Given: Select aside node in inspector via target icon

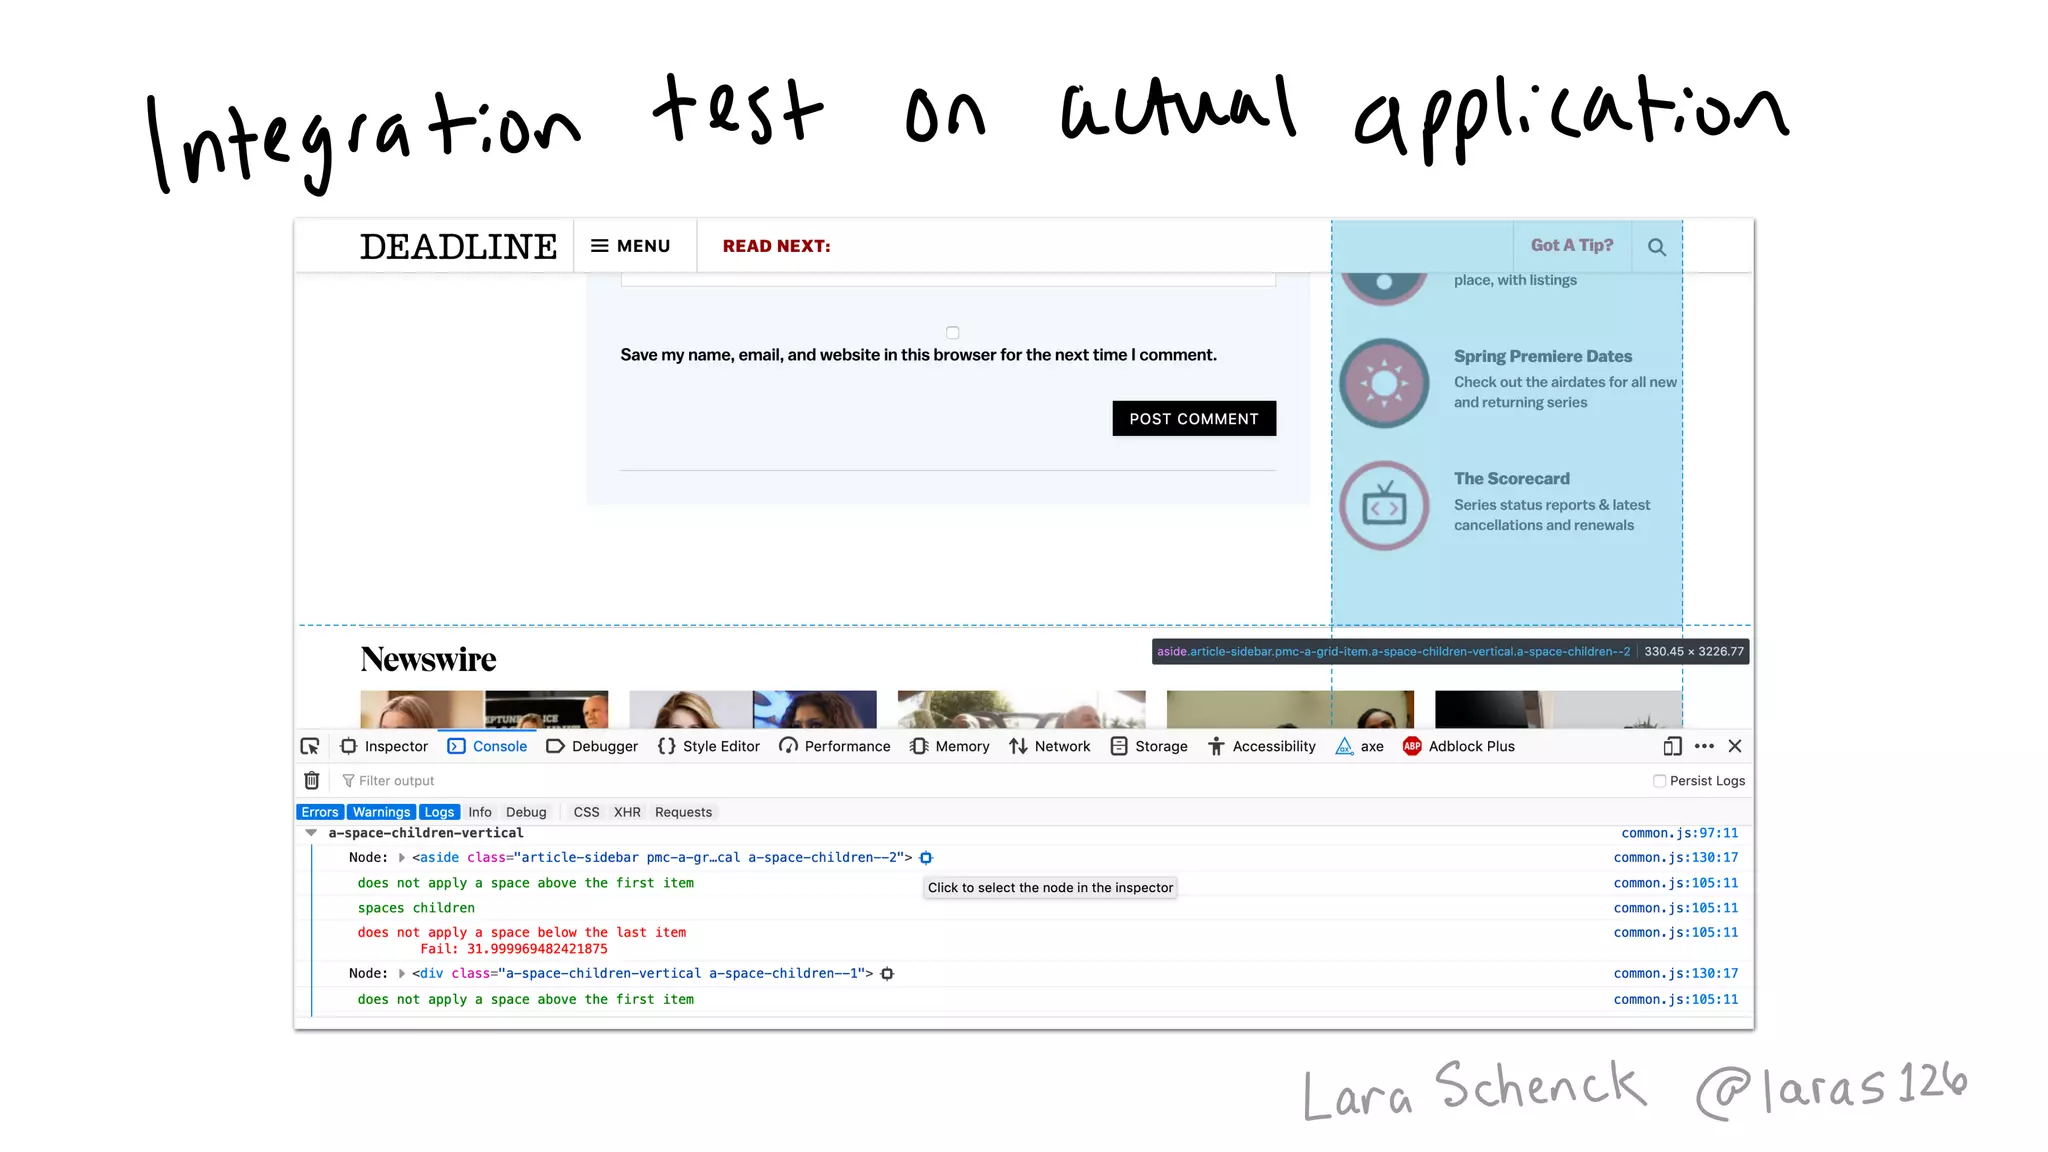Looking at the screenshot, I should click(926, 858).
